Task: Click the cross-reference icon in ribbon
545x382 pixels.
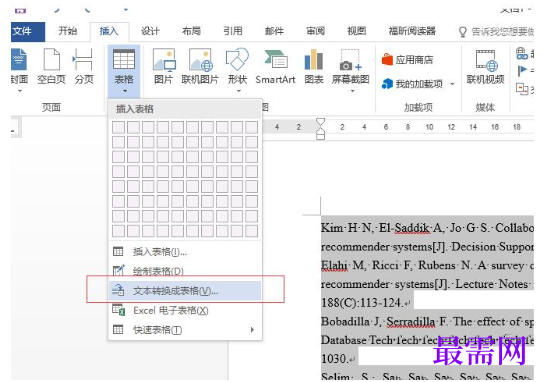Action: coord(521,89)
